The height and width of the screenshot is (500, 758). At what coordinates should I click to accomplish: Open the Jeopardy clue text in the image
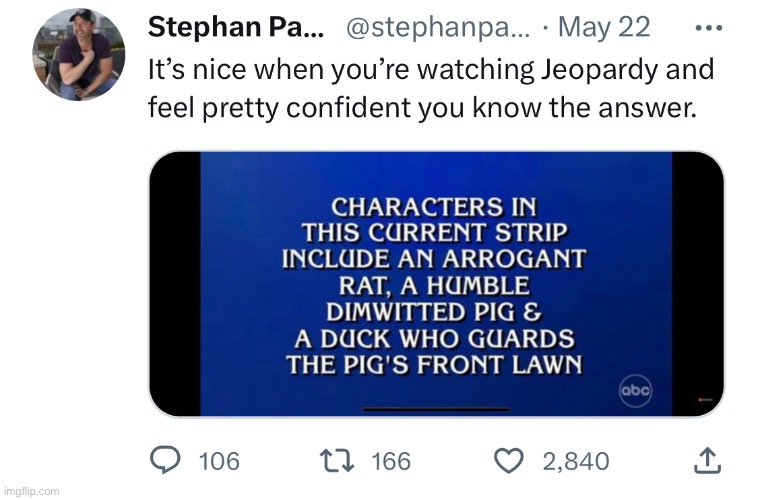point(434,285)
